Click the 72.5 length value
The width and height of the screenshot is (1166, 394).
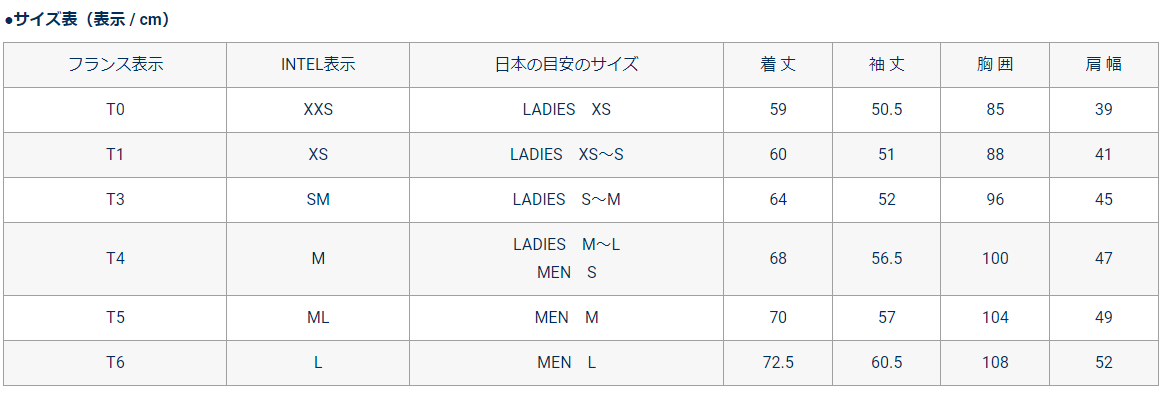click(779, 363)
